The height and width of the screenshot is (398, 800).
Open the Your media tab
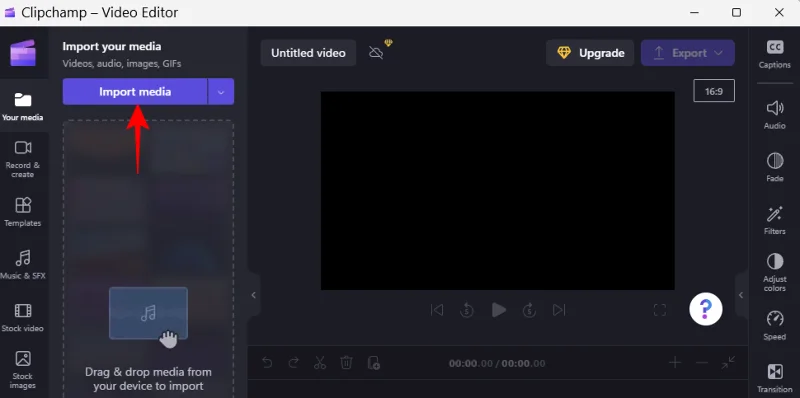(22, 106)
